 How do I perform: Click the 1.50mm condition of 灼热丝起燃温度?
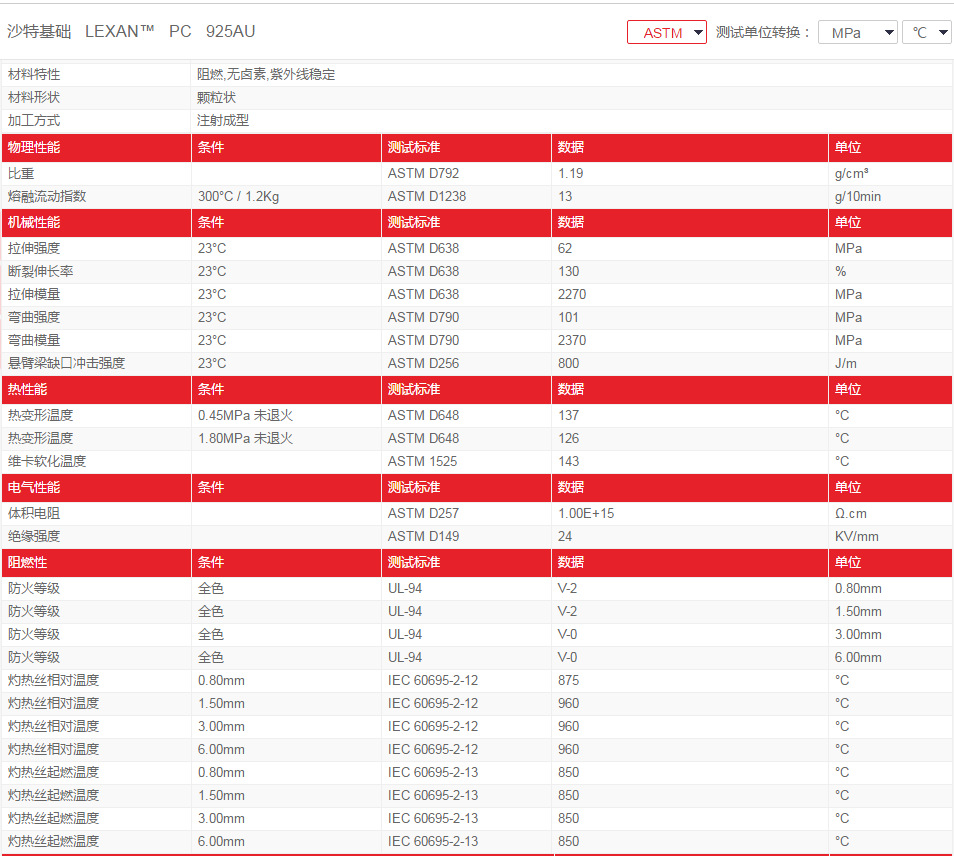point(221,796)
